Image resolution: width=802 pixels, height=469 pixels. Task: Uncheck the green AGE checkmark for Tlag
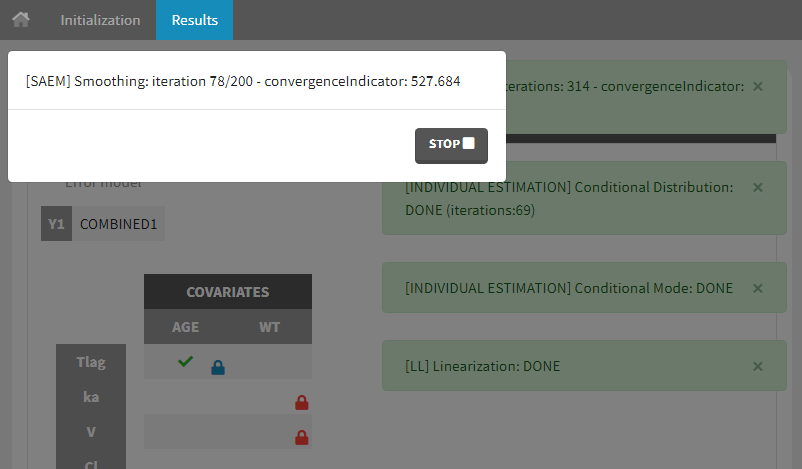coord(185,362)
